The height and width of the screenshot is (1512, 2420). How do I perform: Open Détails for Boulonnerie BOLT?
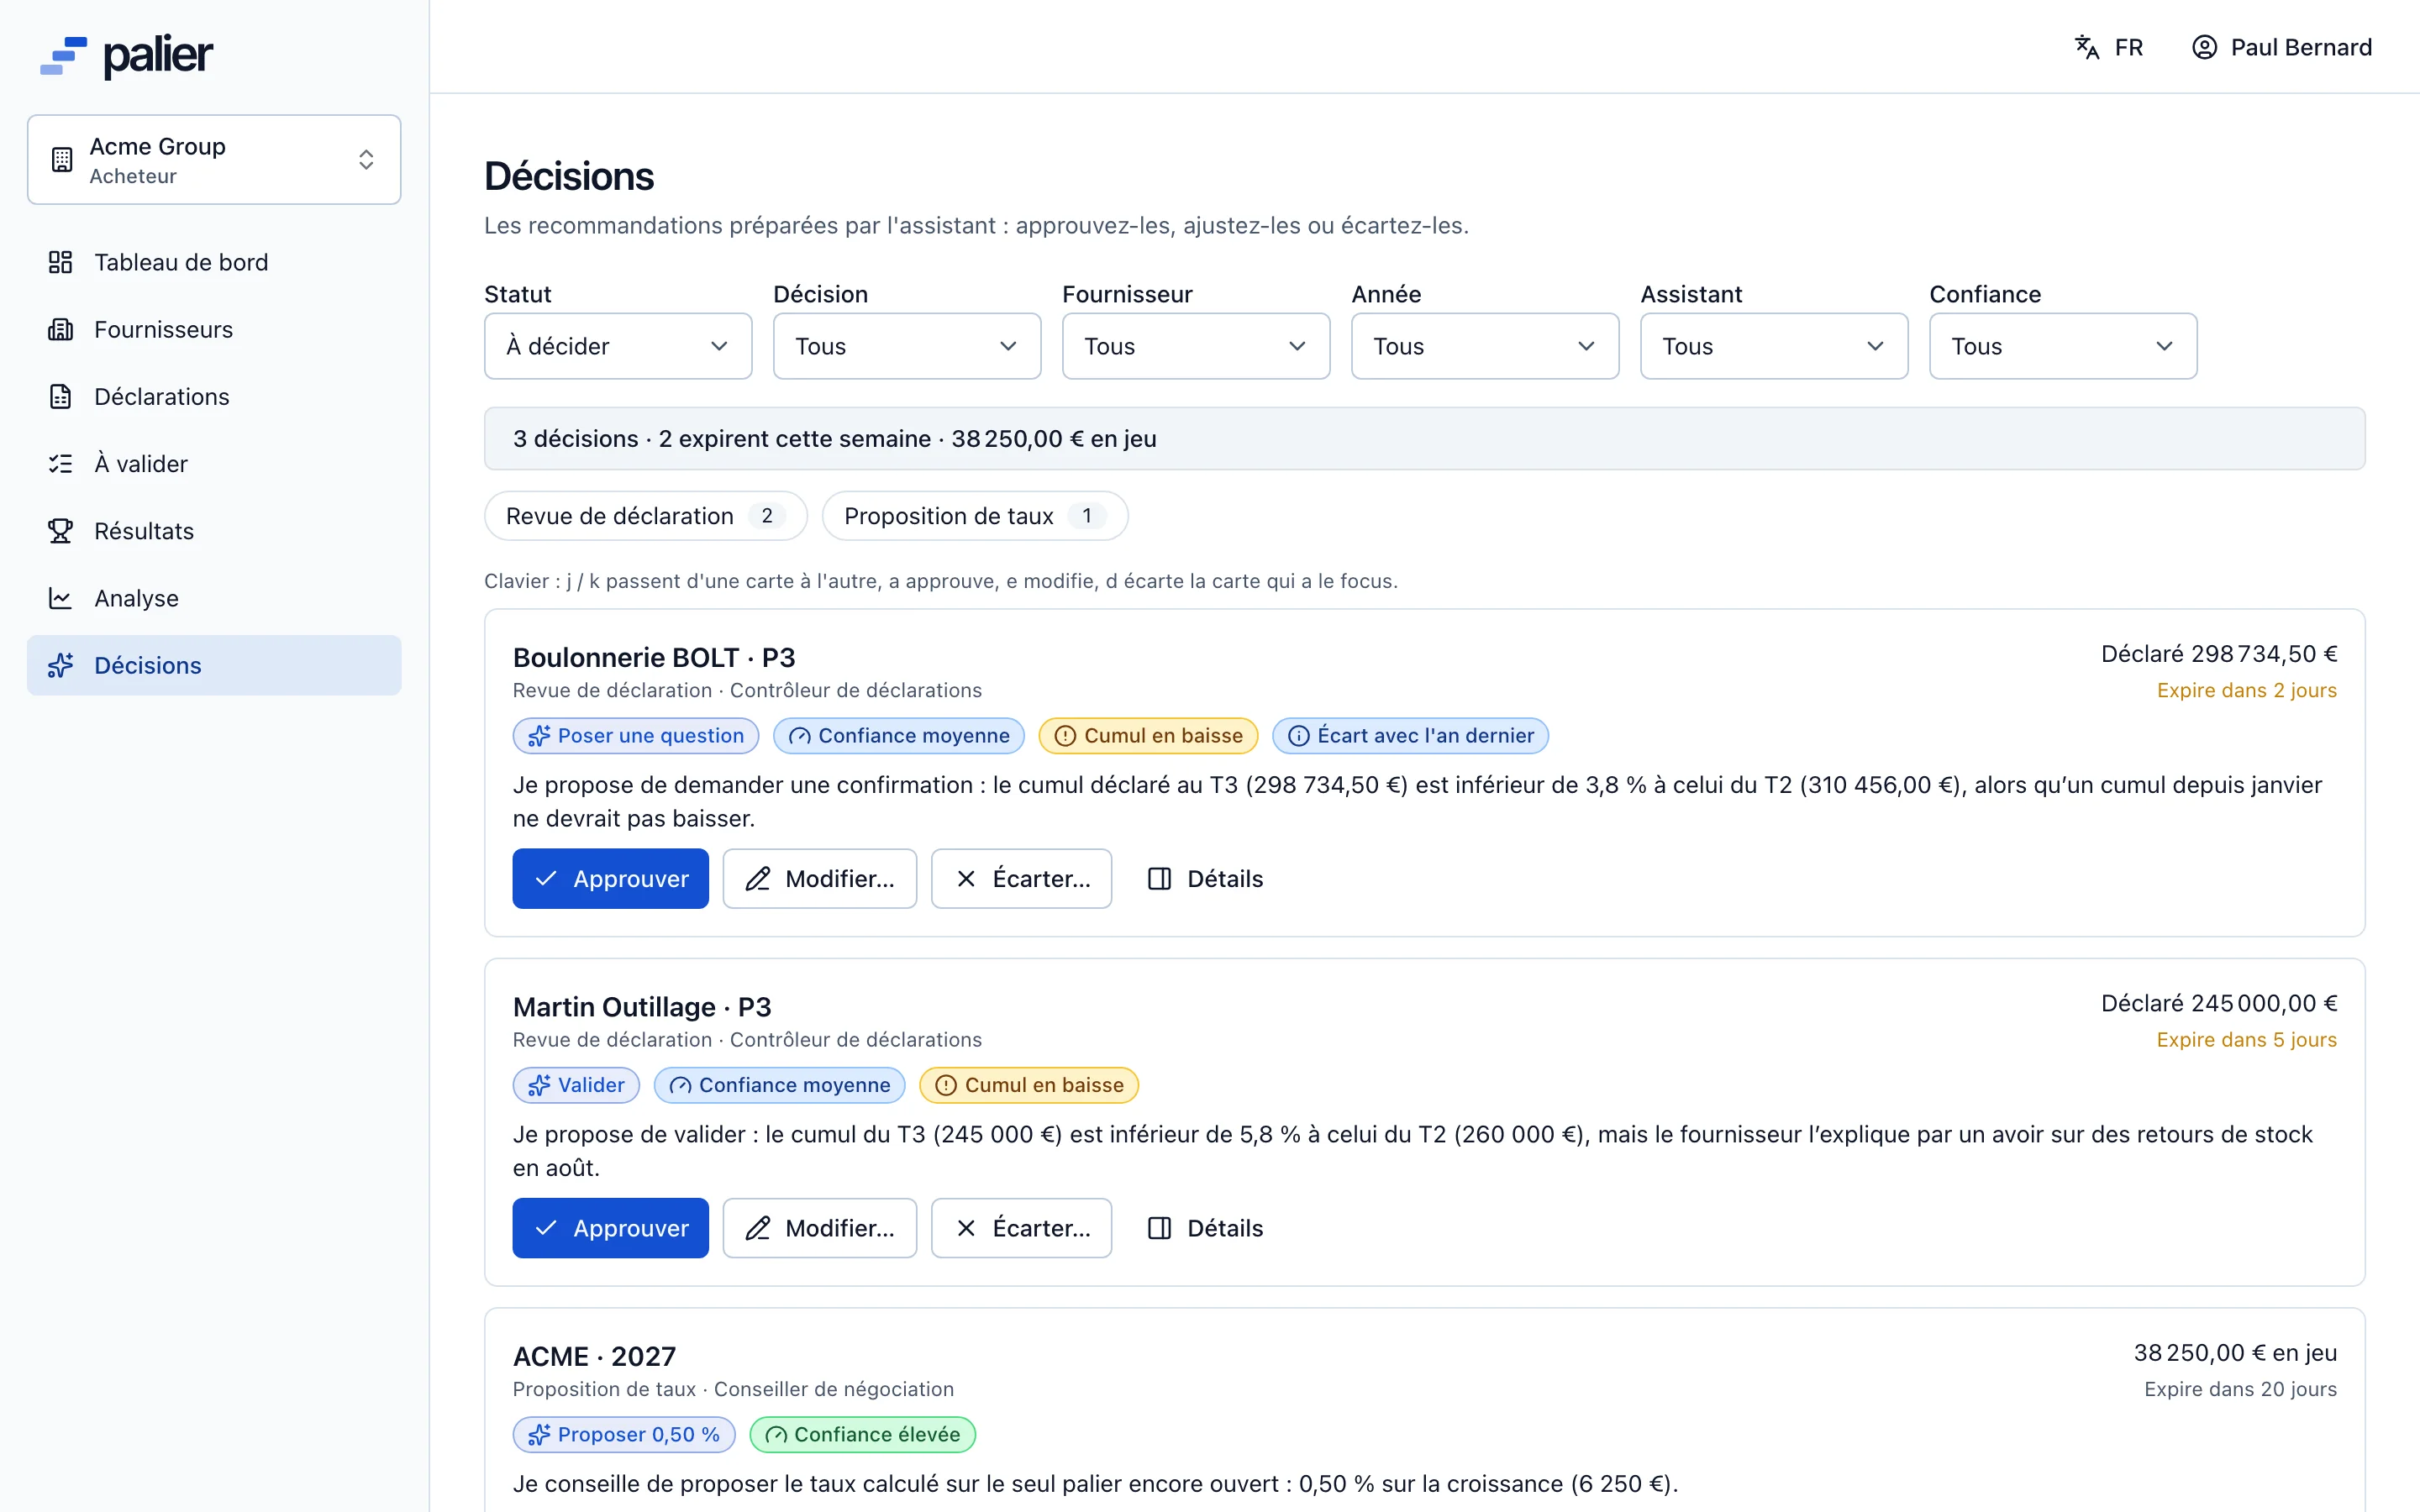1205,879
